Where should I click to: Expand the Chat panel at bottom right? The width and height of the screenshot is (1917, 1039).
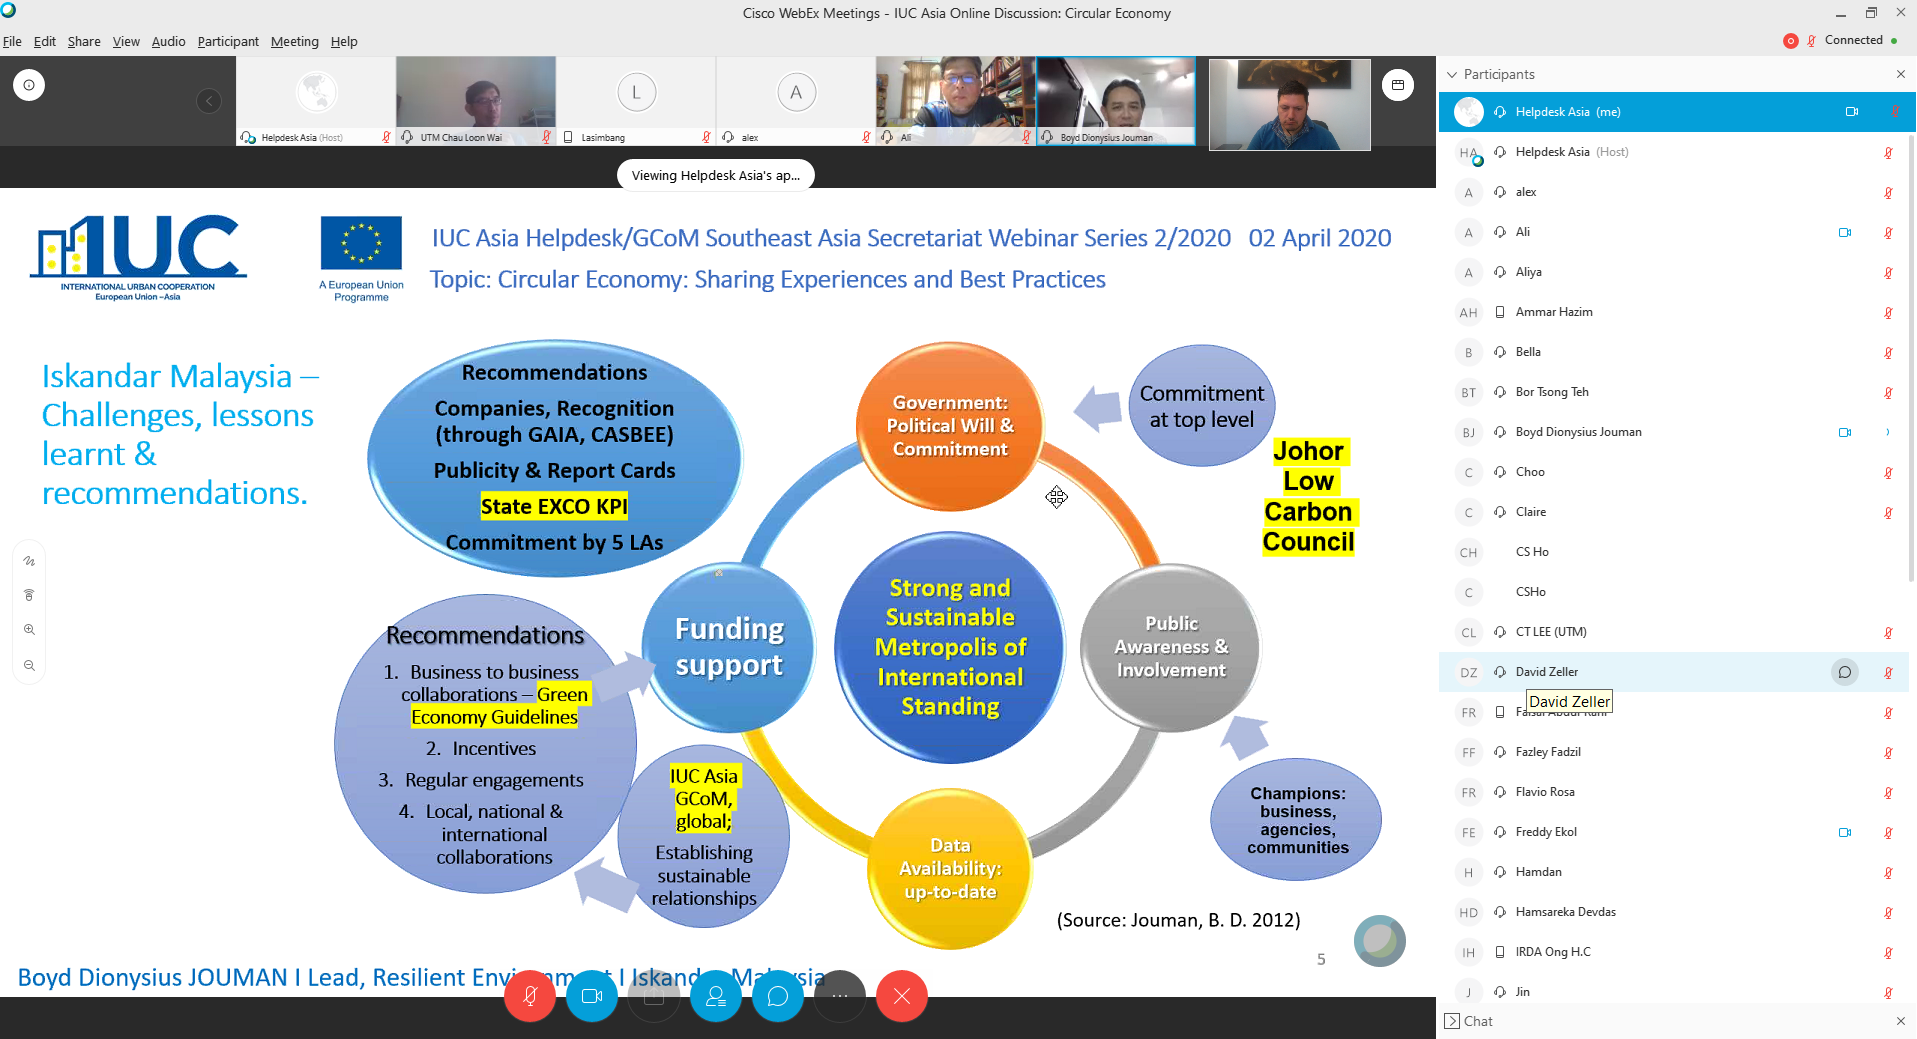click(x=1452, y=1021)
